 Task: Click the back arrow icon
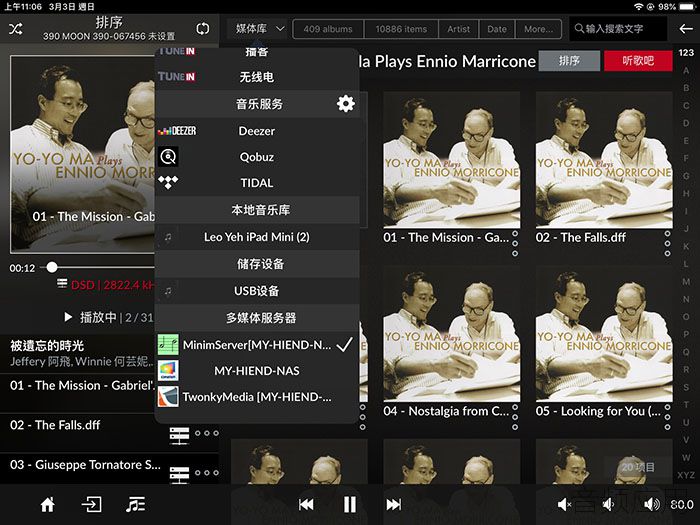tap(685, 29)
